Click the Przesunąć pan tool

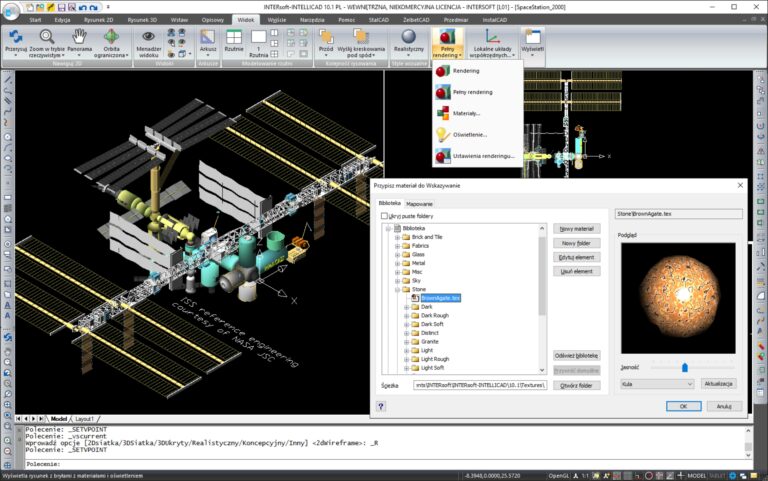(x=15, y=38)
